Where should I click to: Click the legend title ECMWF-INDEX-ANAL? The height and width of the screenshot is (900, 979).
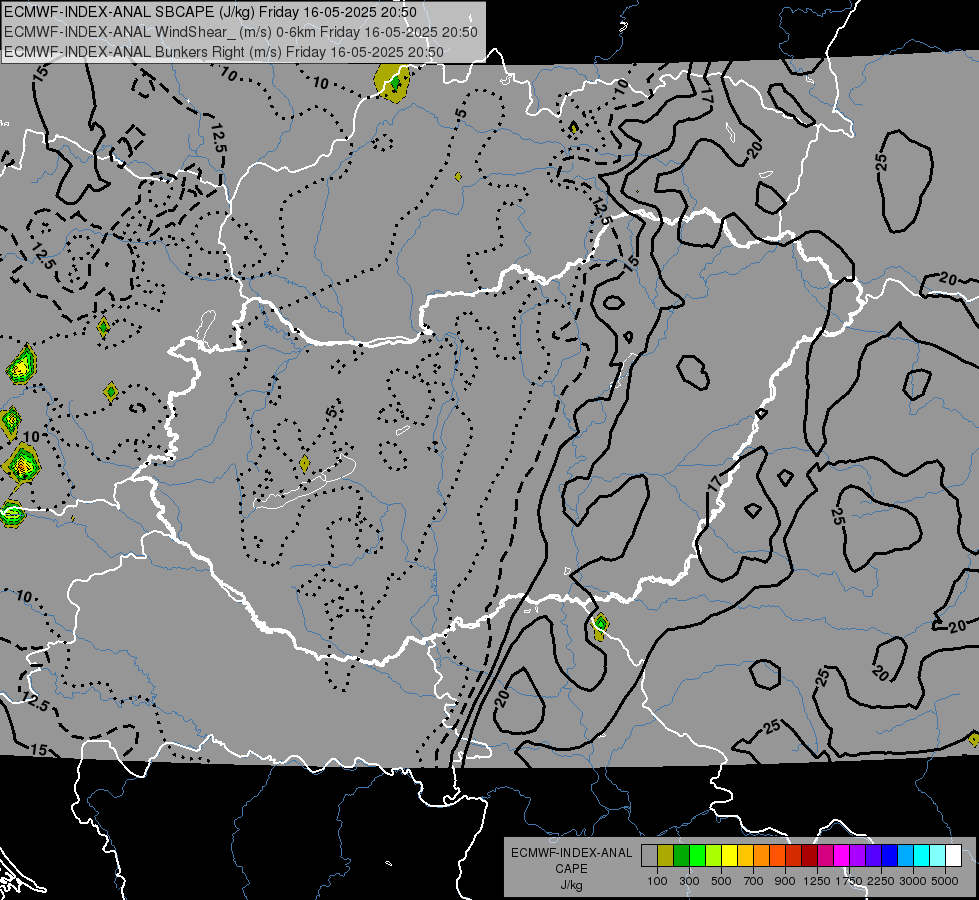(x=571, y=853)
